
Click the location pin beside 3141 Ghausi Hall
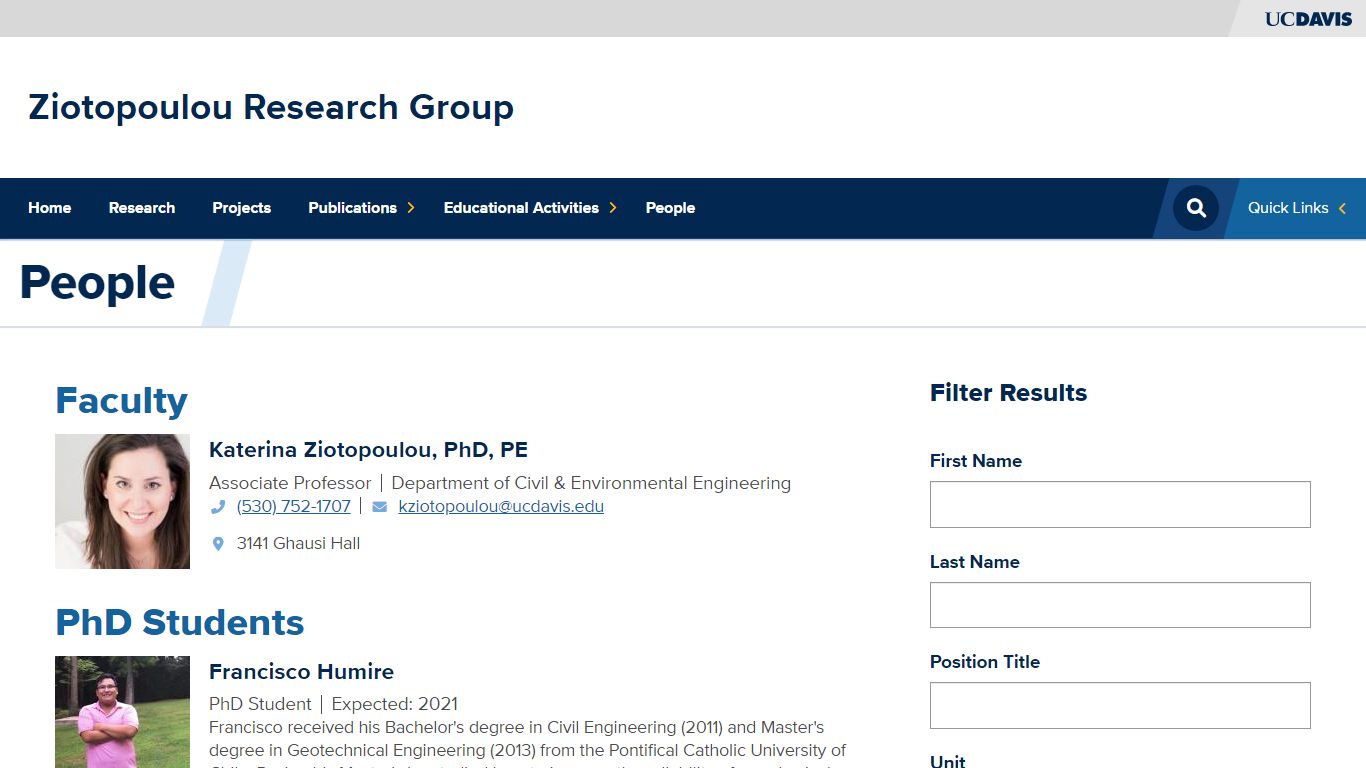pos(218,544)
